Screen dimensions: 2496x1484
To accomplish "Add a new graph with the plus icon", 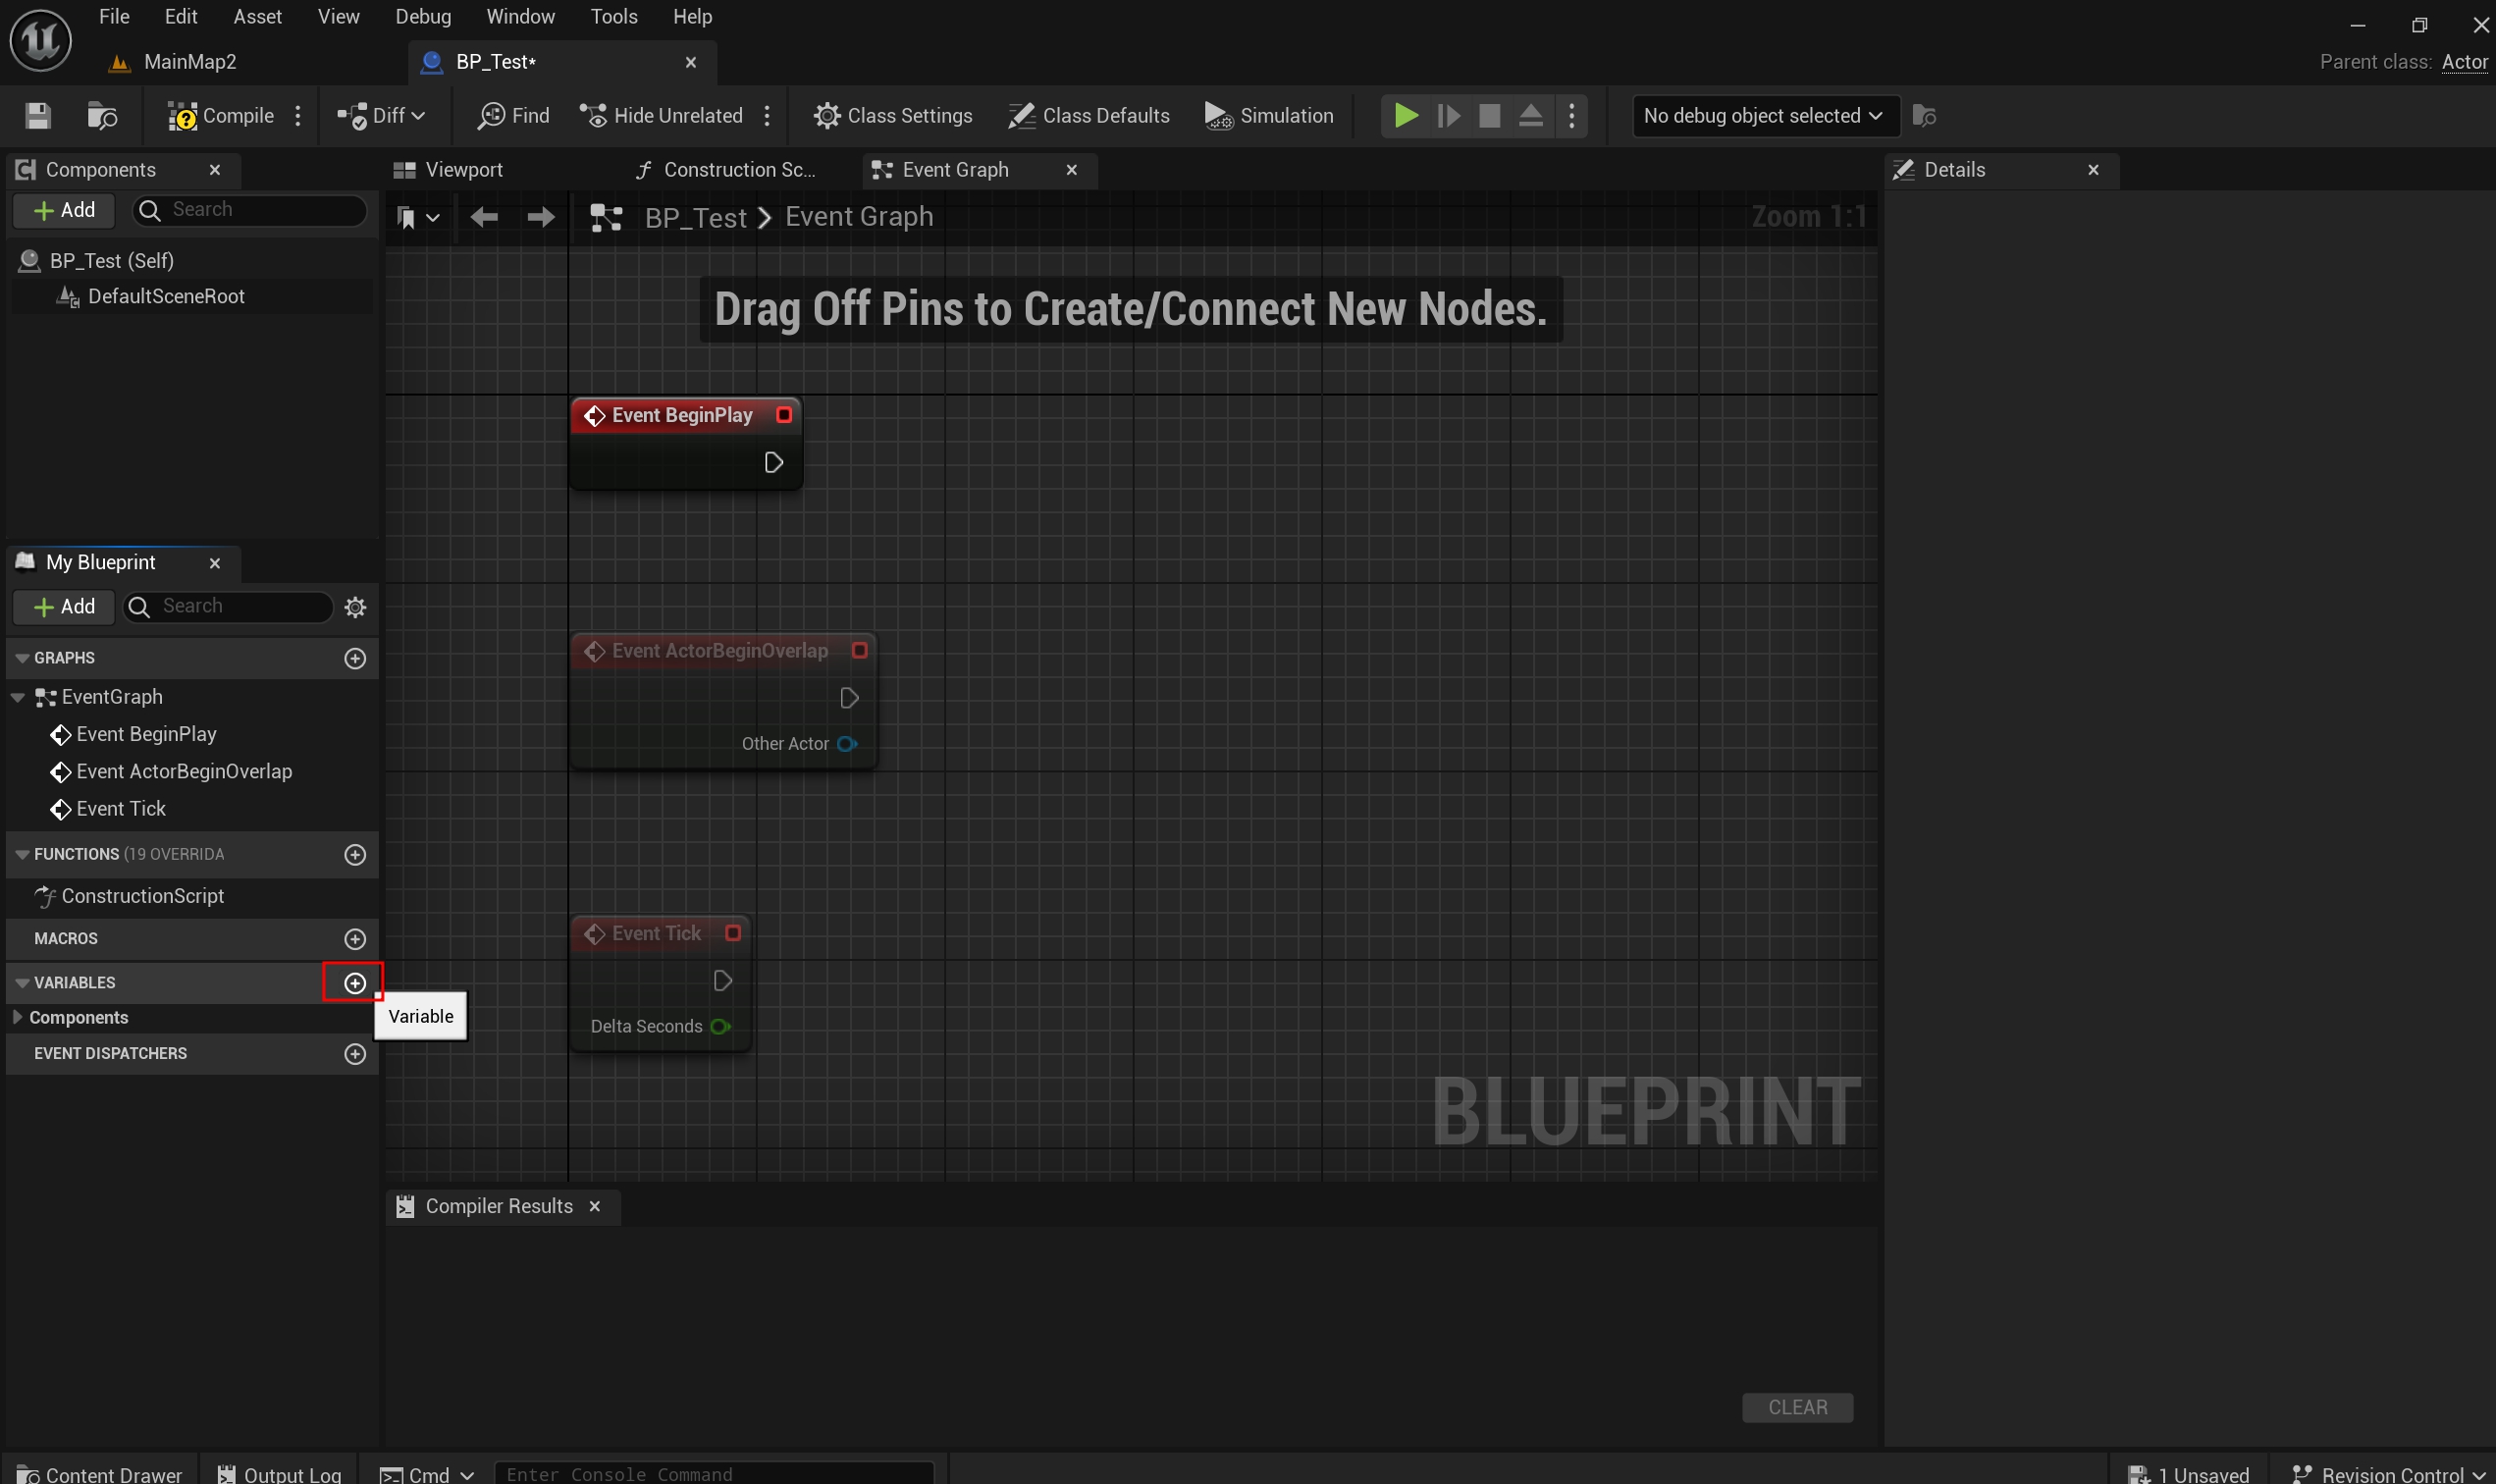I will [355, 658].
